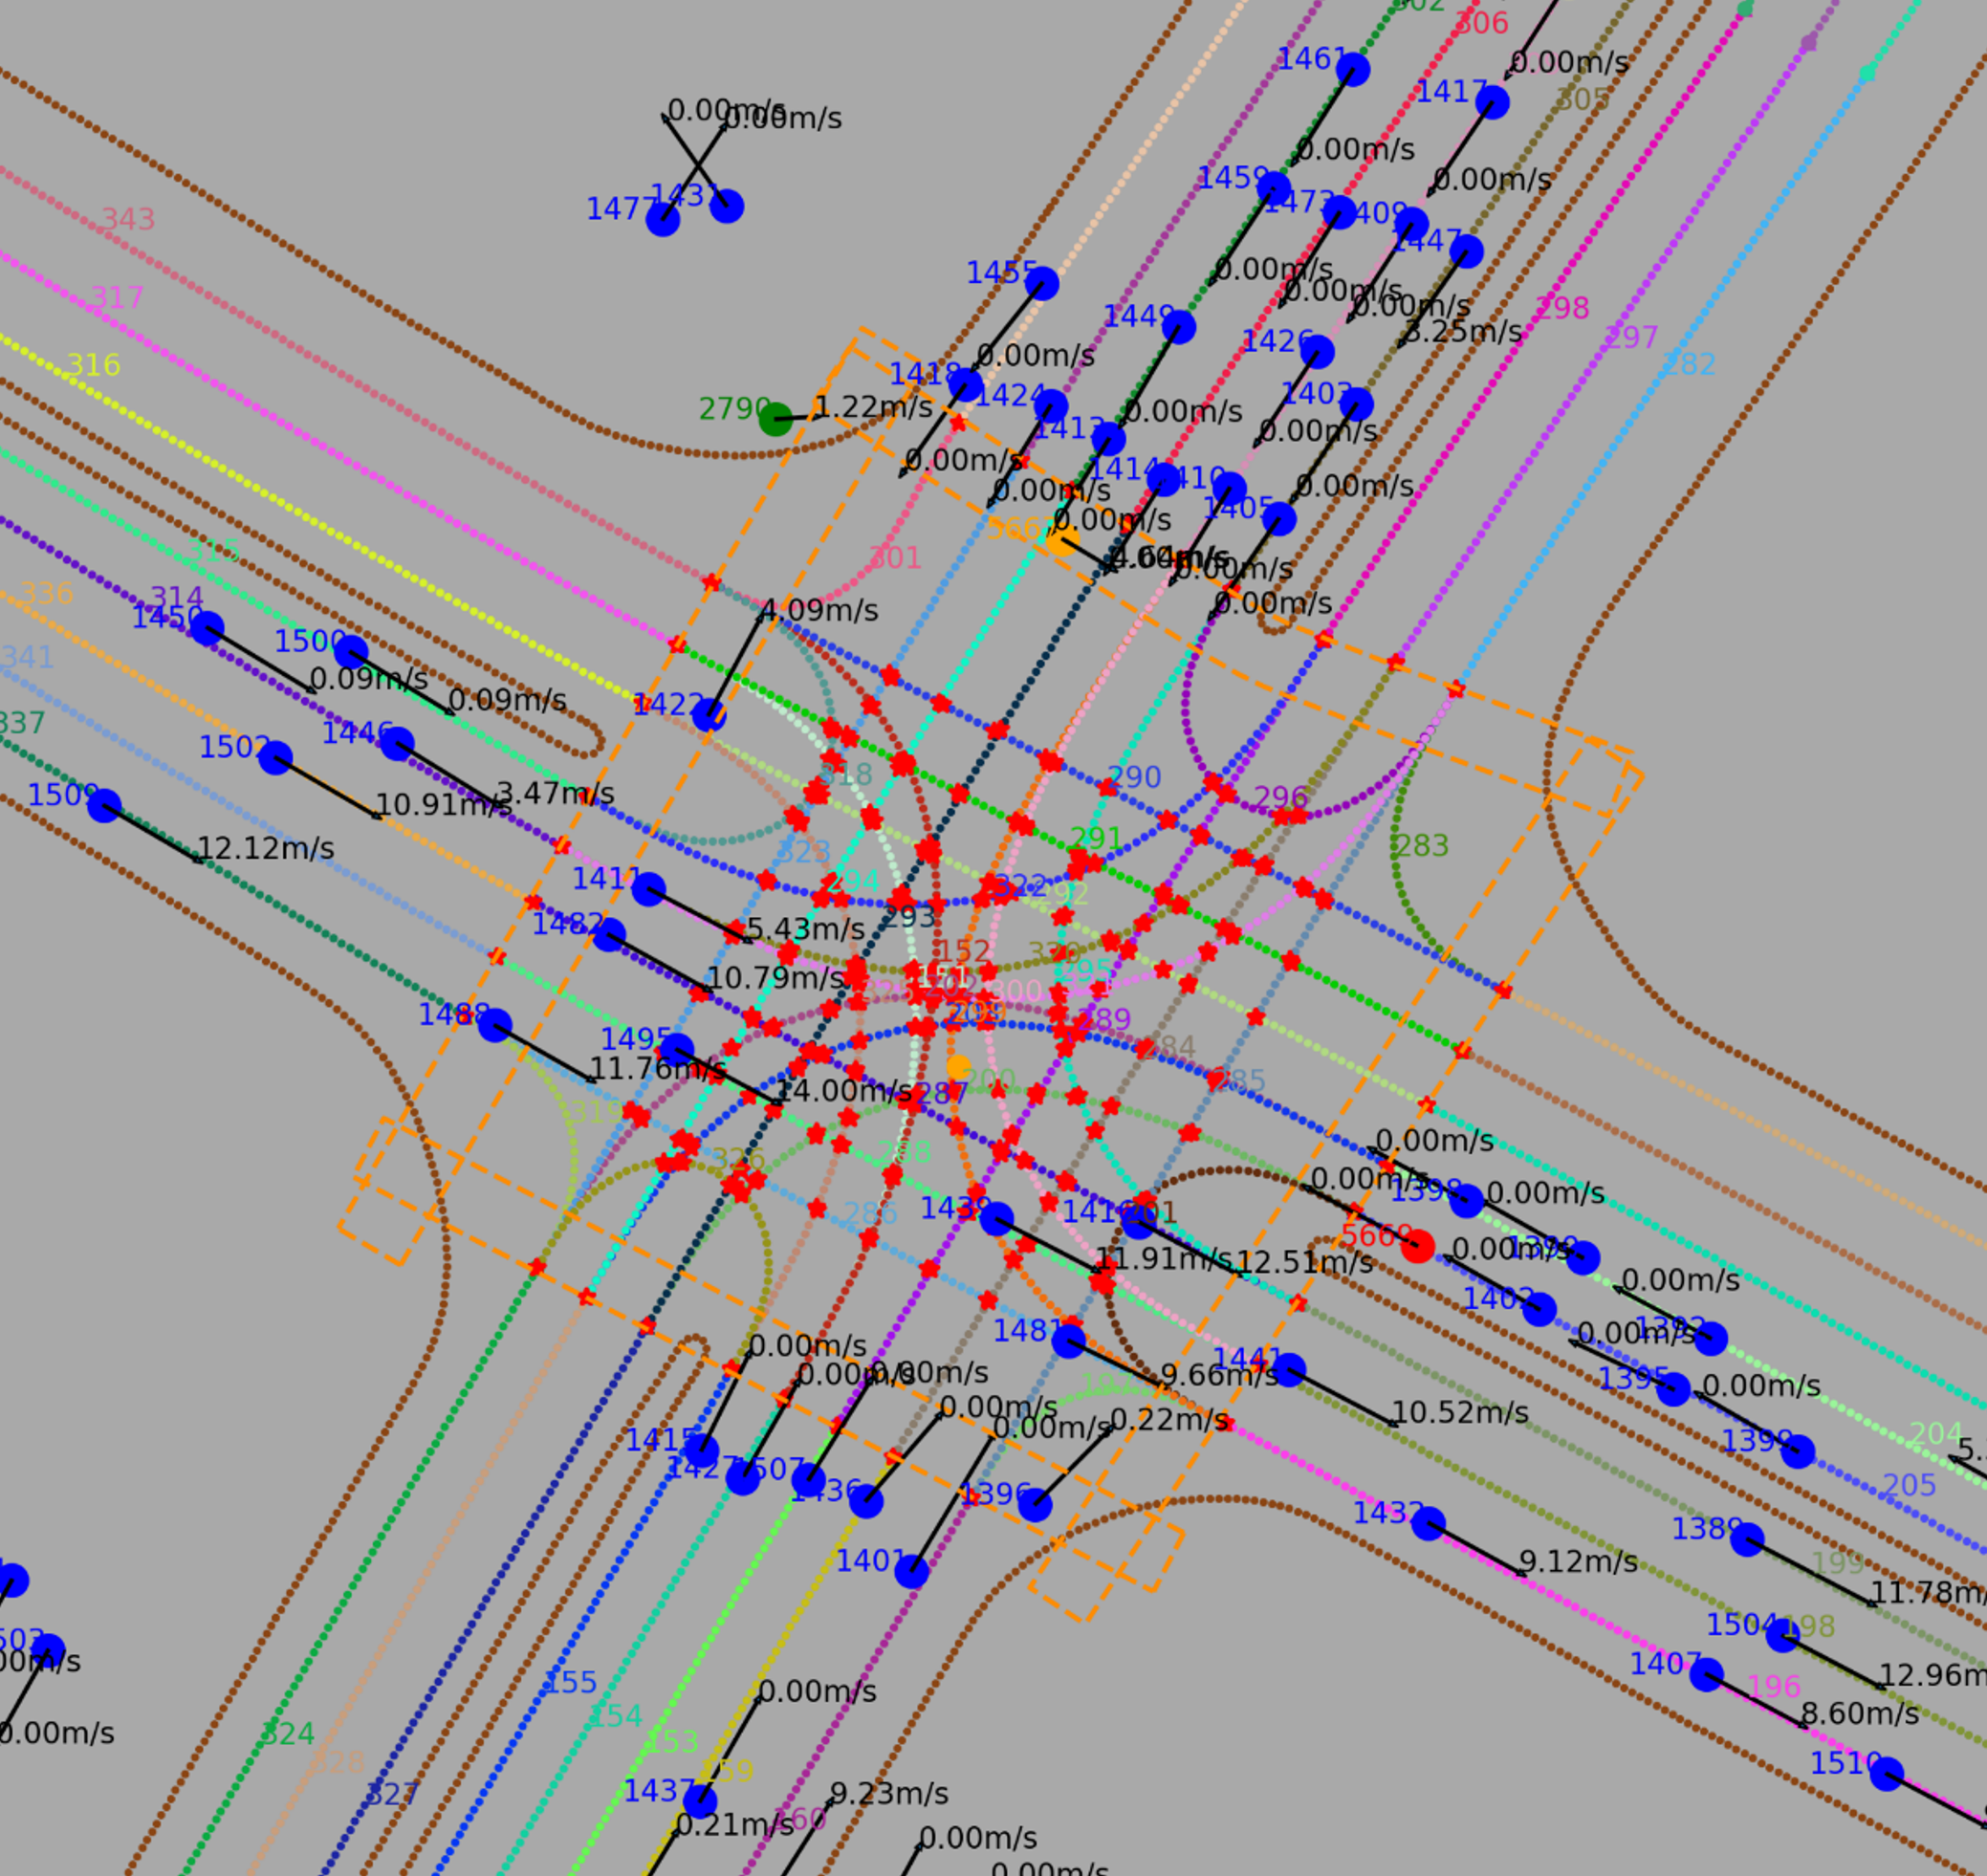Select blue agent dot 1488
The image size is (1987, 1876).
click(x=495, y=1025)
